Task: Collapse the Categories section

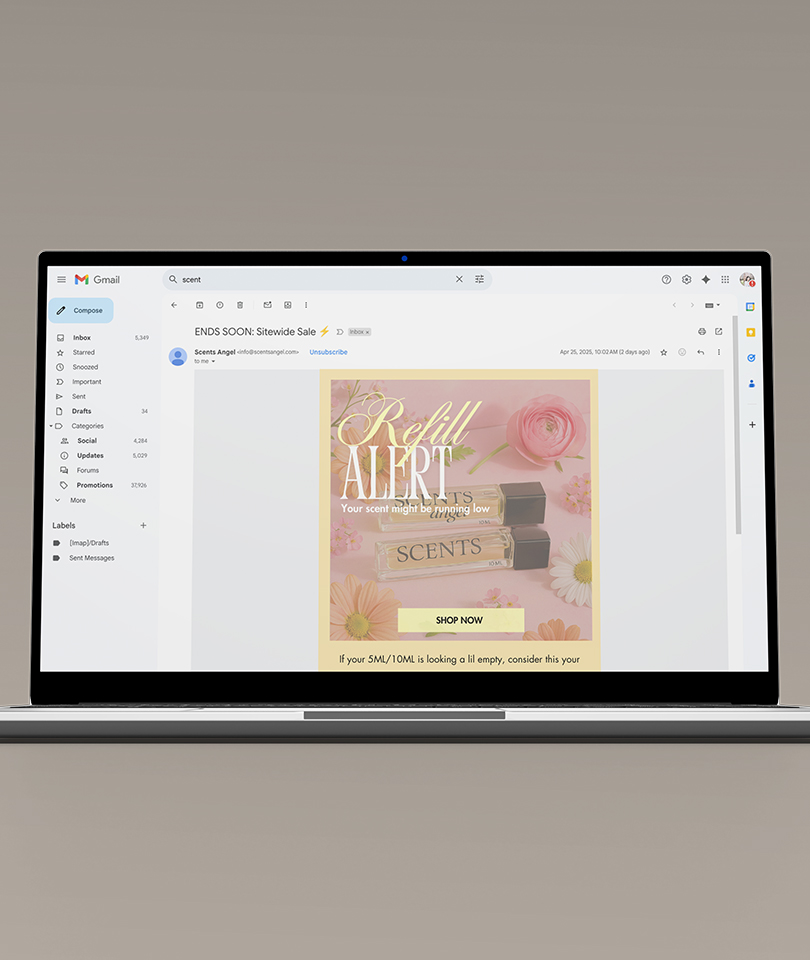Action: [51, 426]
